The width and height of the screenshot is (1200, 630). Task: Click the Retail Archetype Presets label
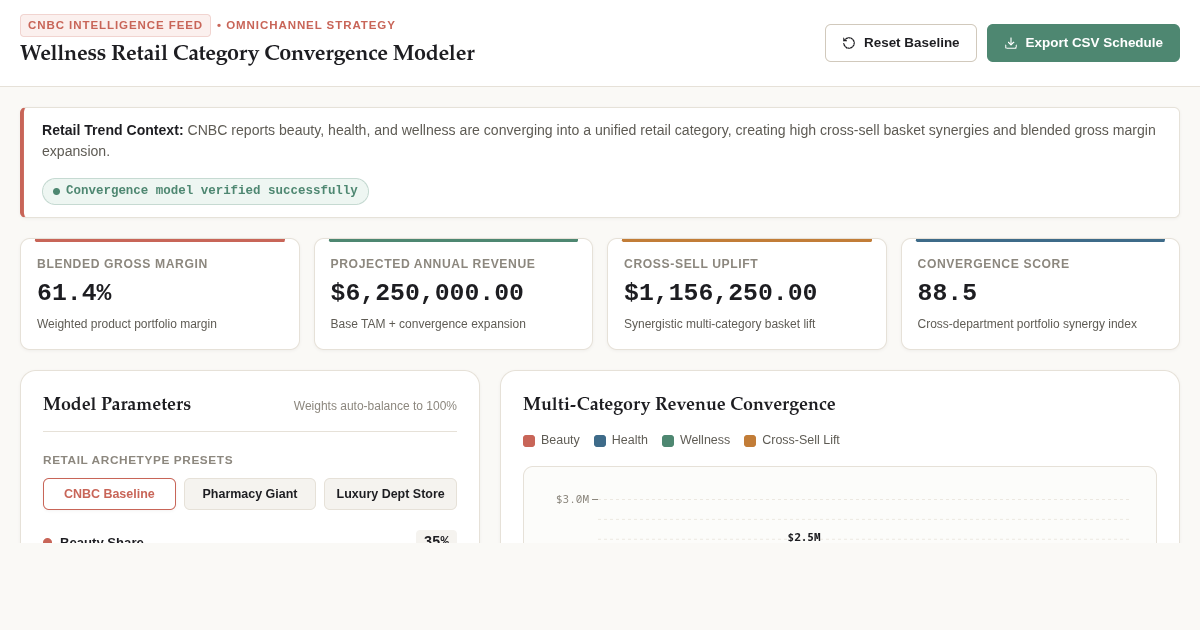tap(138, 460)
